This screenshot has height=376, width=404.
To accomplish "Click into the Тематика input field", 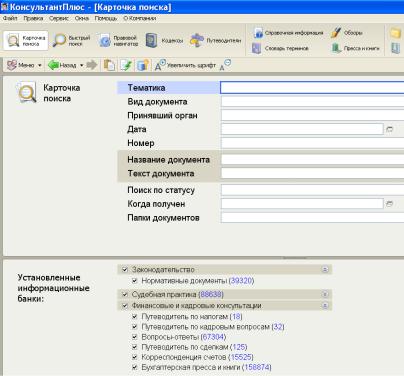I will coord(312,88).
